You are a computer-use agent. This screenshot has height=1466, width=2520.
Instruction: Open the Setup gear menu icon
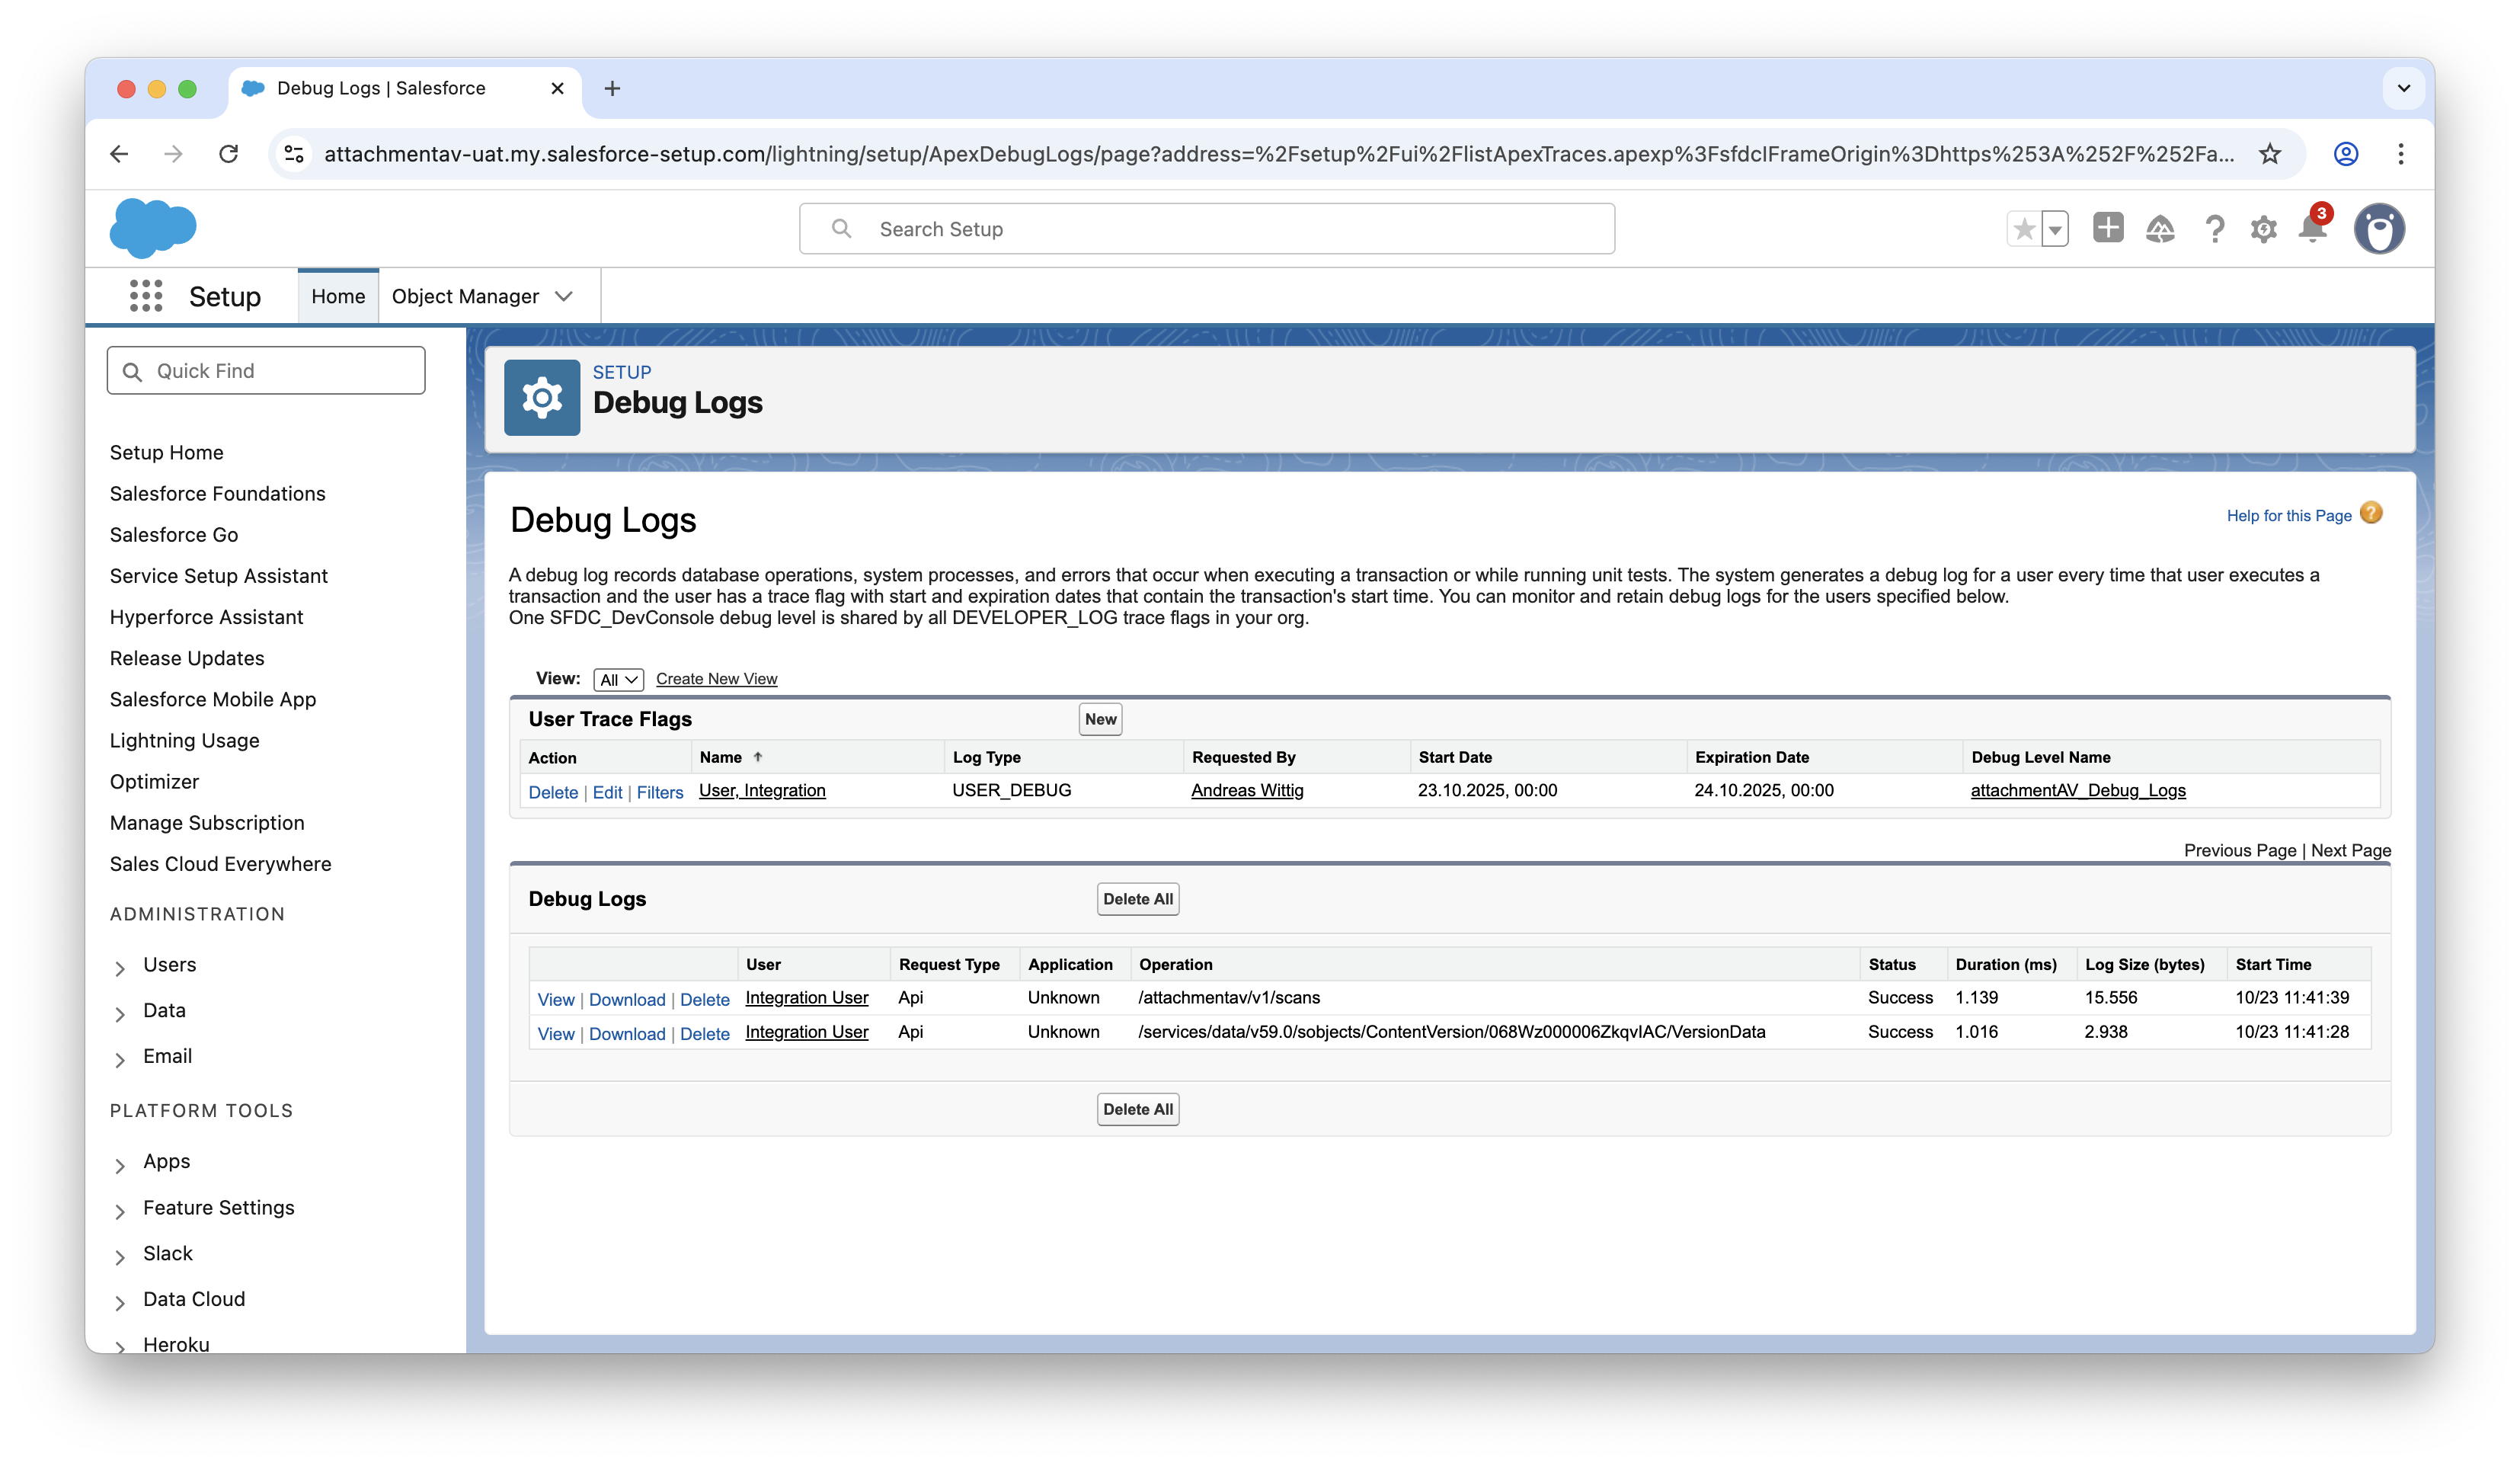[x=2263, y=229]
